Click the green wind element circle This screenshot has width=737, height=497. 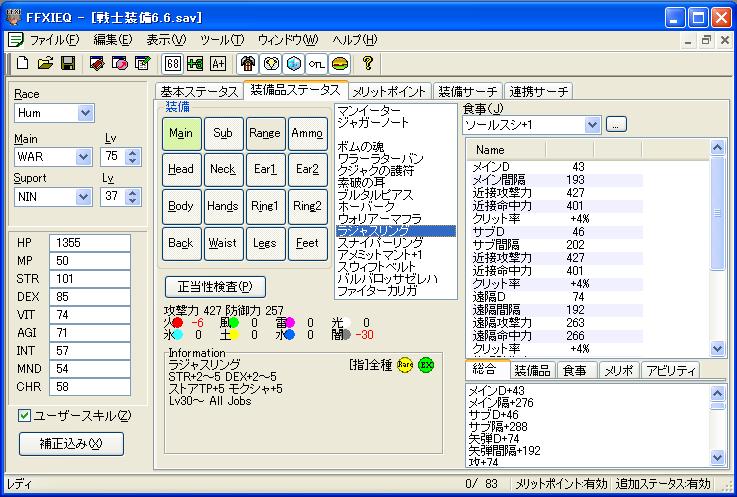pos(234,323)
